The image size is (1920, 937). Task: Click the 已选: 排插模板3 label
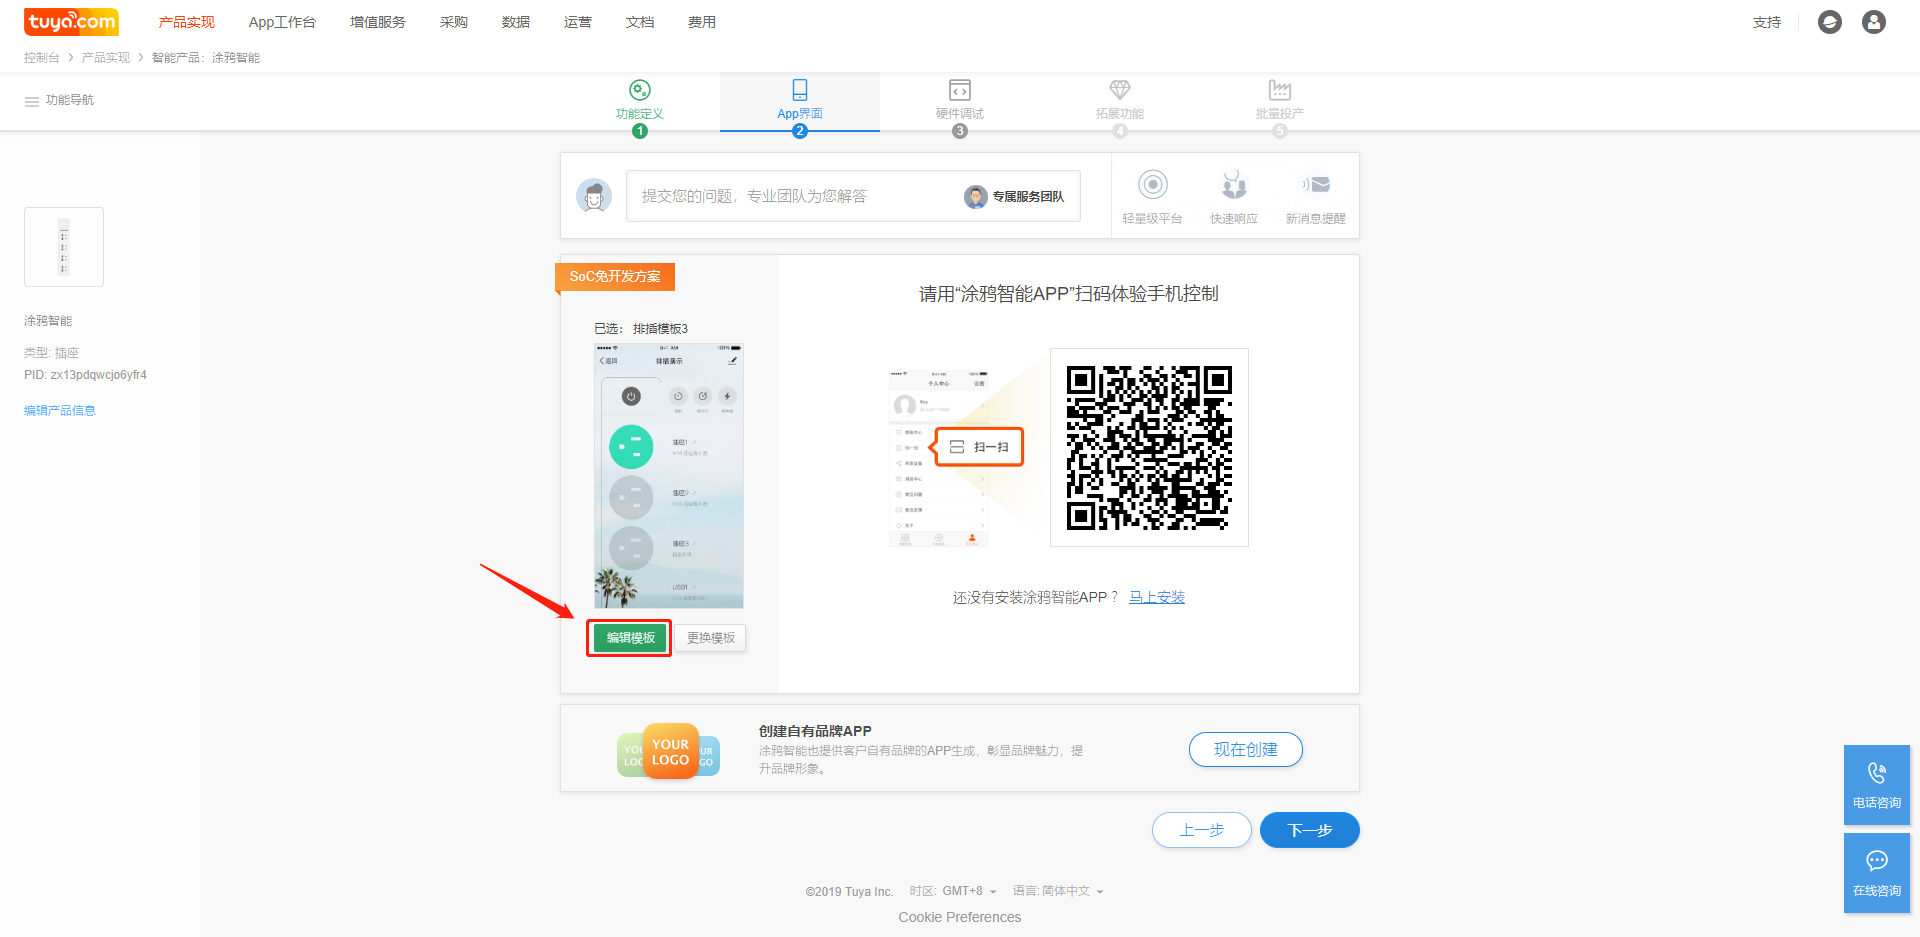pos(641,329)
